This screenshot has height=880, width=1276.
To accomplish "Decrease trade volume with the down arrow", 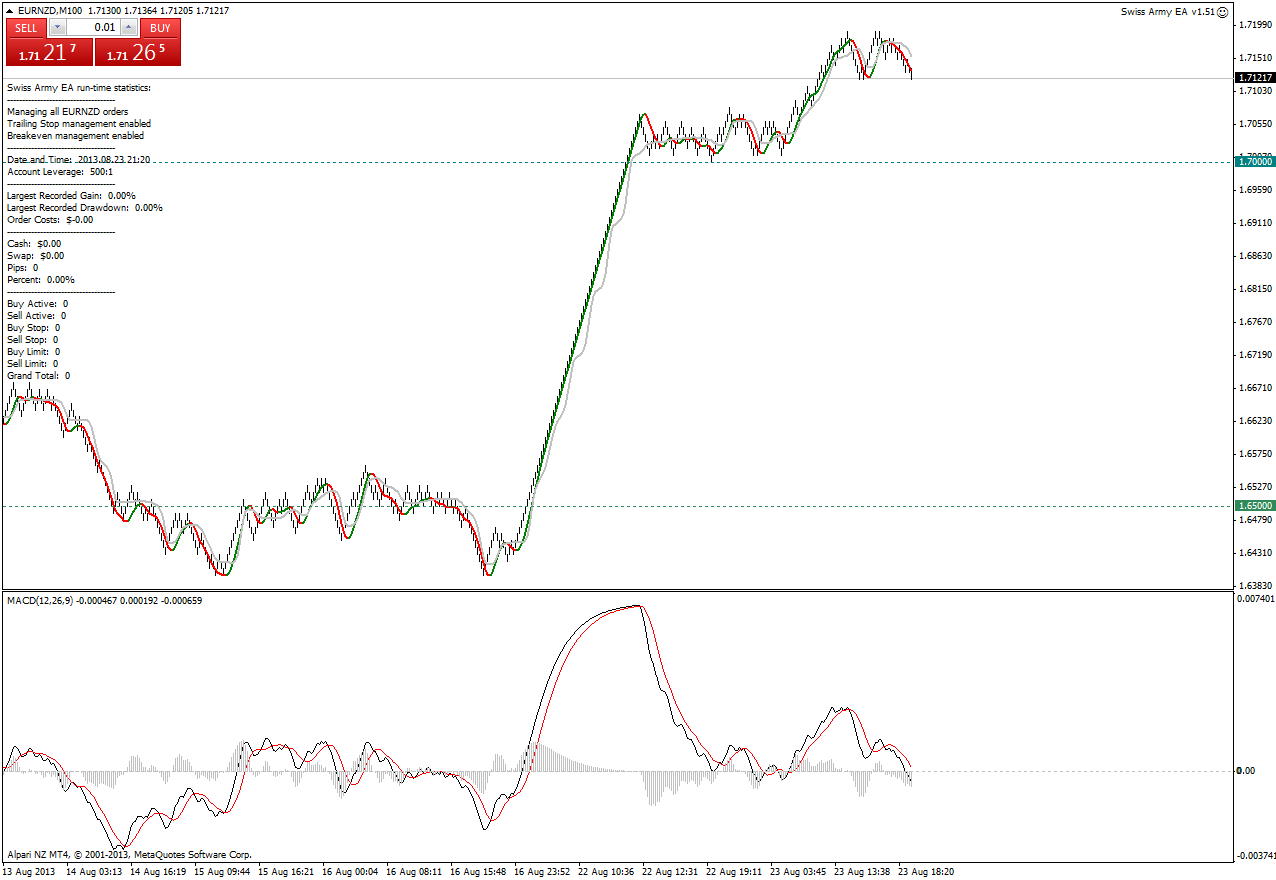I will (56, 28).
